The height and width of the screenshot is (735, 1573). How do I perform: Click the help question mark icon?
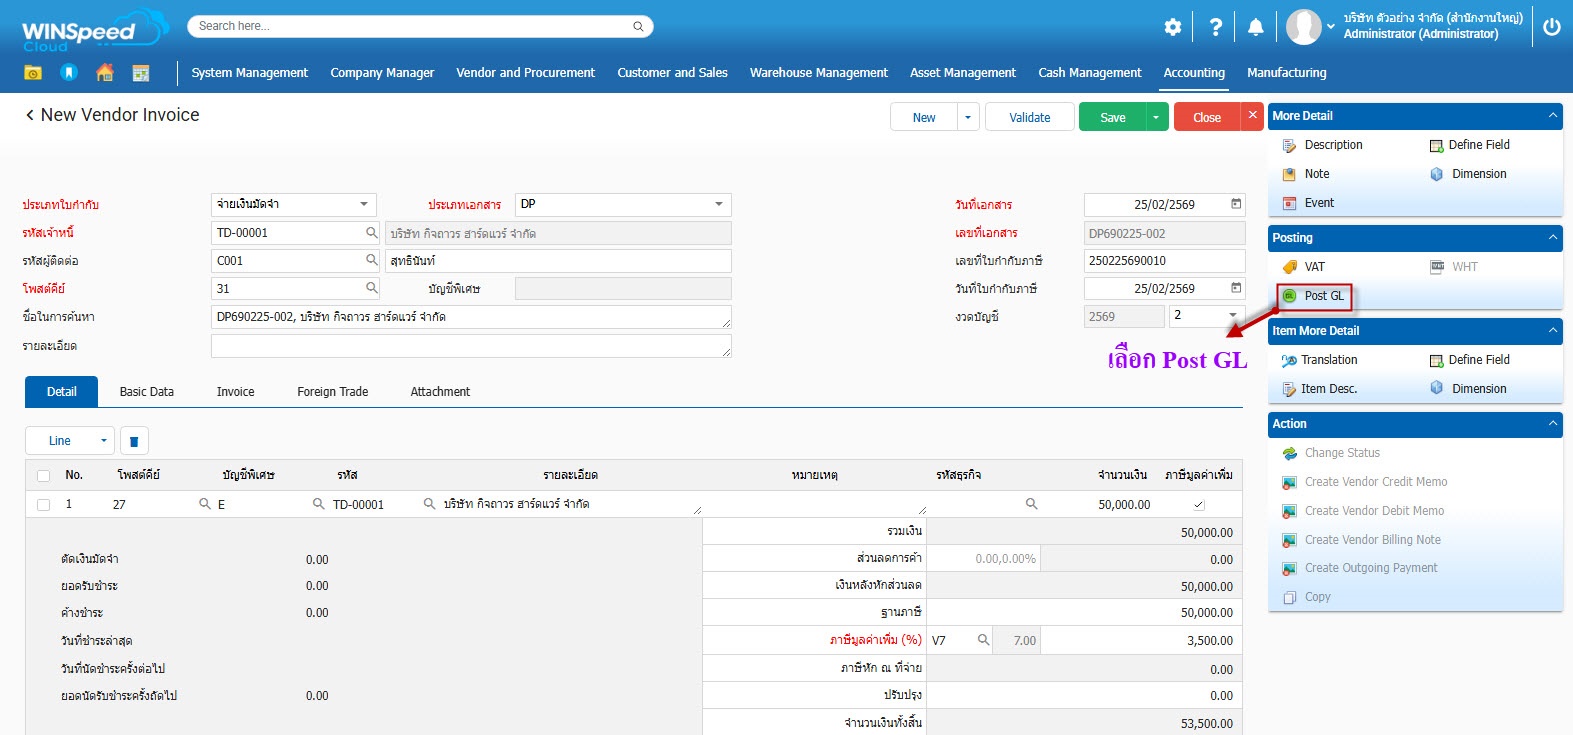[1215, 28]
